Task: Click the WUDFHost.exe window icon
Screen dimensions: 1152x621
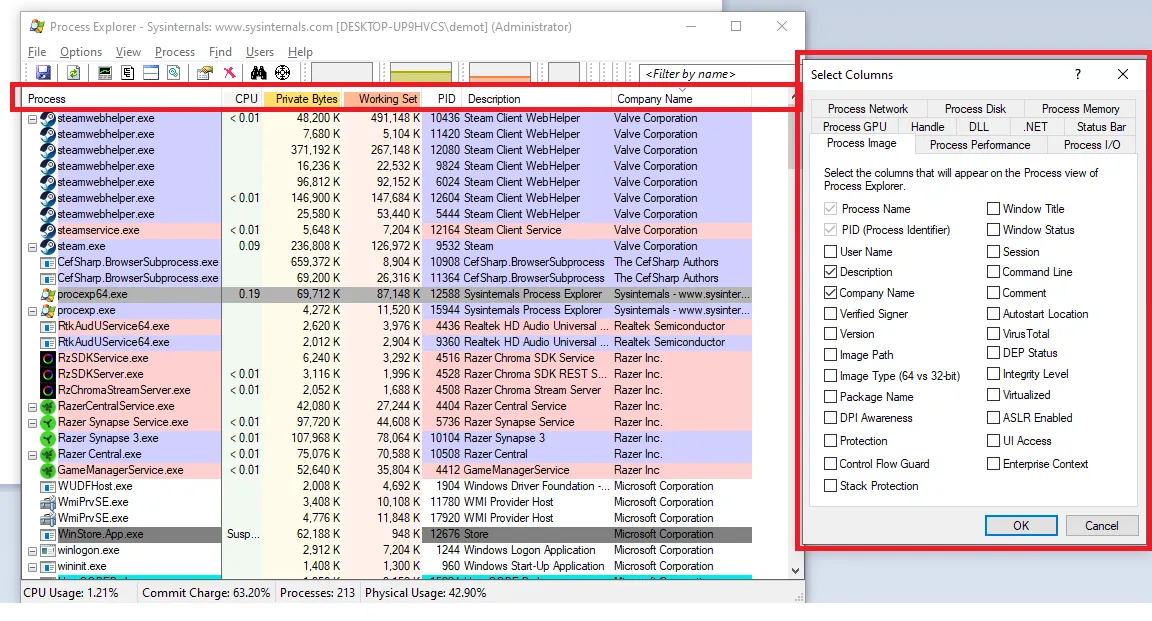Action: coord(48,487)
